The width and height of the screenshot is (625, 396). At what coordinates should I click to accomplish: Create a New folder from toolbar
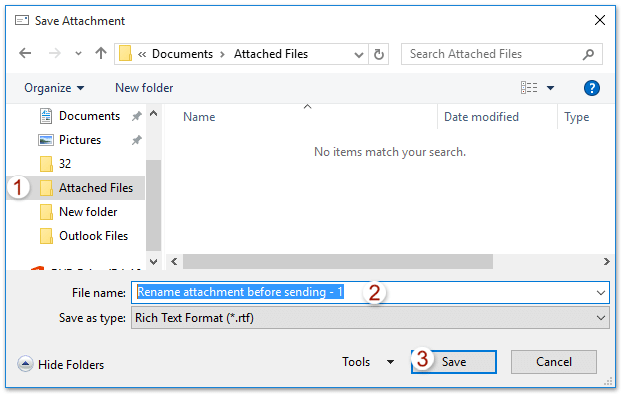pyautogui.click(x=144, y=88)
